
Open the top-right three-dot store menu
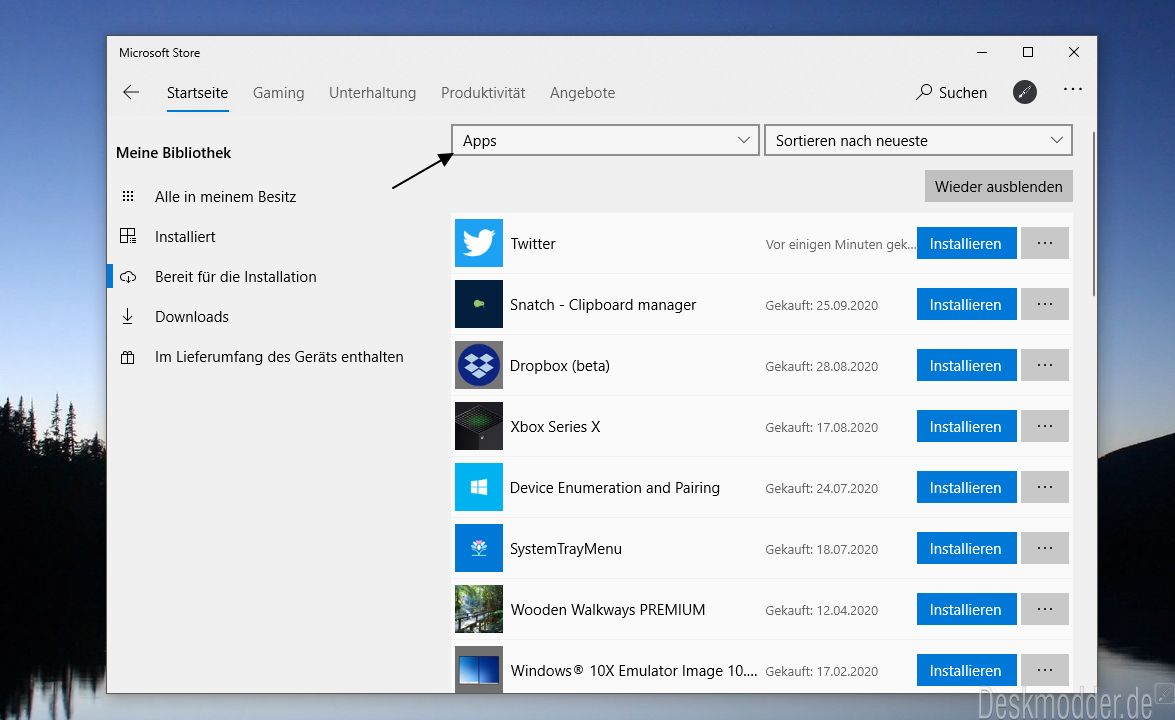click(x=1072, y=89)
